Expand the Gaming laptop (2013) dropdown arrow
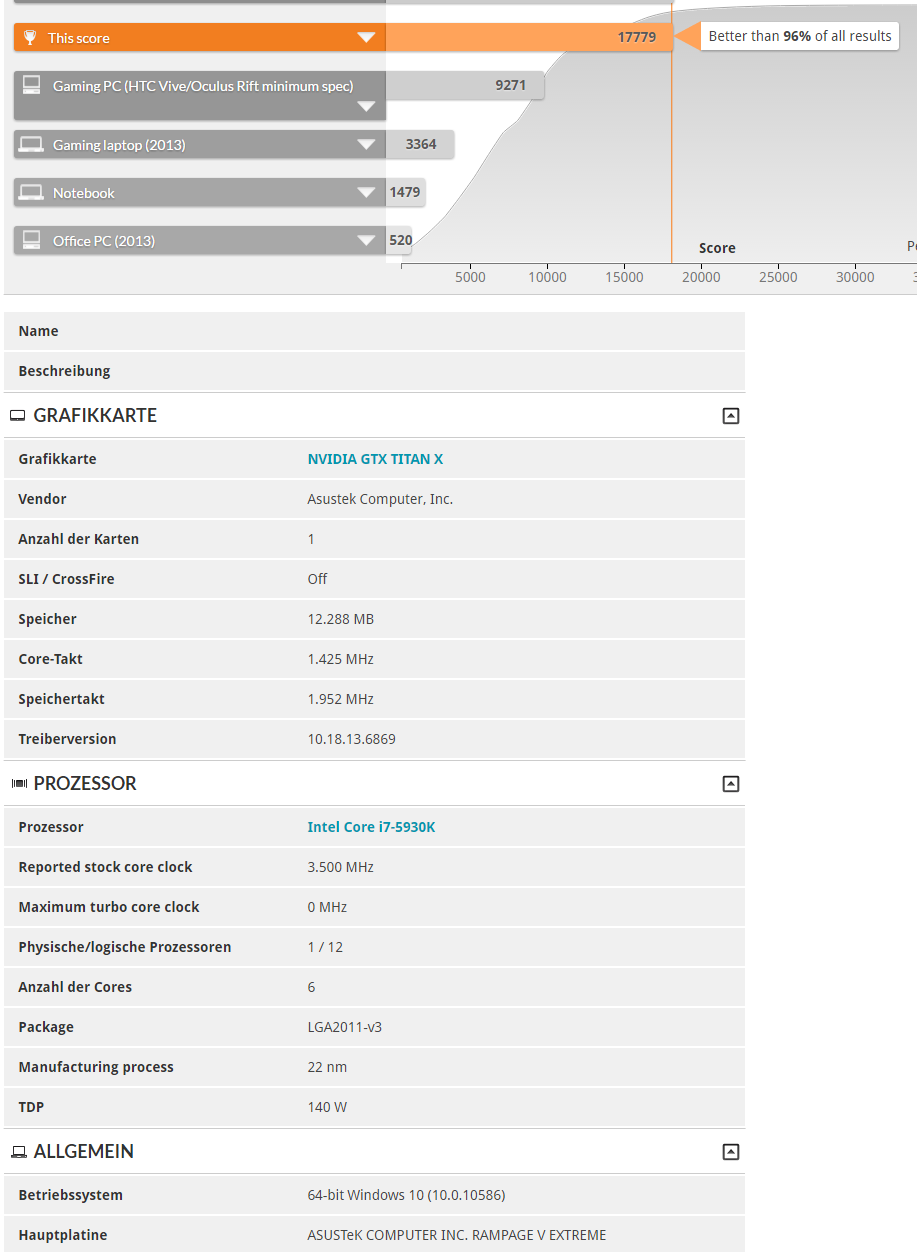Screen dimensions: 917x1252 (x=366, y=145)
